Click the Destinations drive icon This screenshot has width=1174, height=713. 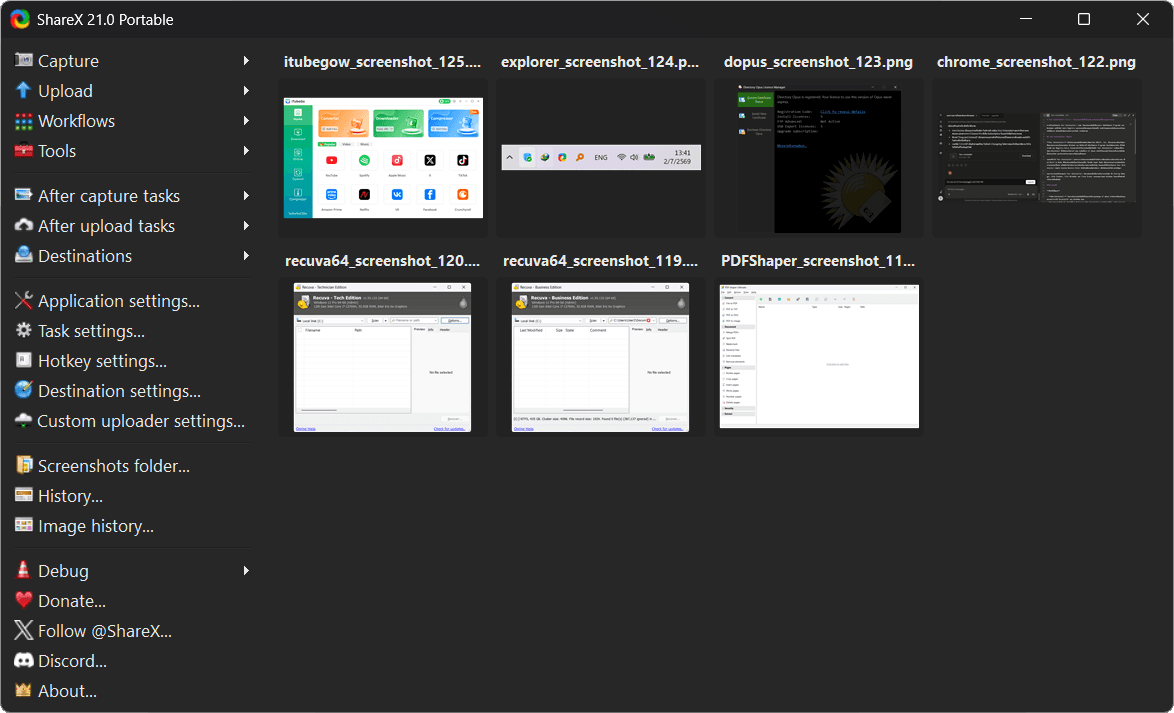coord(24,255)
